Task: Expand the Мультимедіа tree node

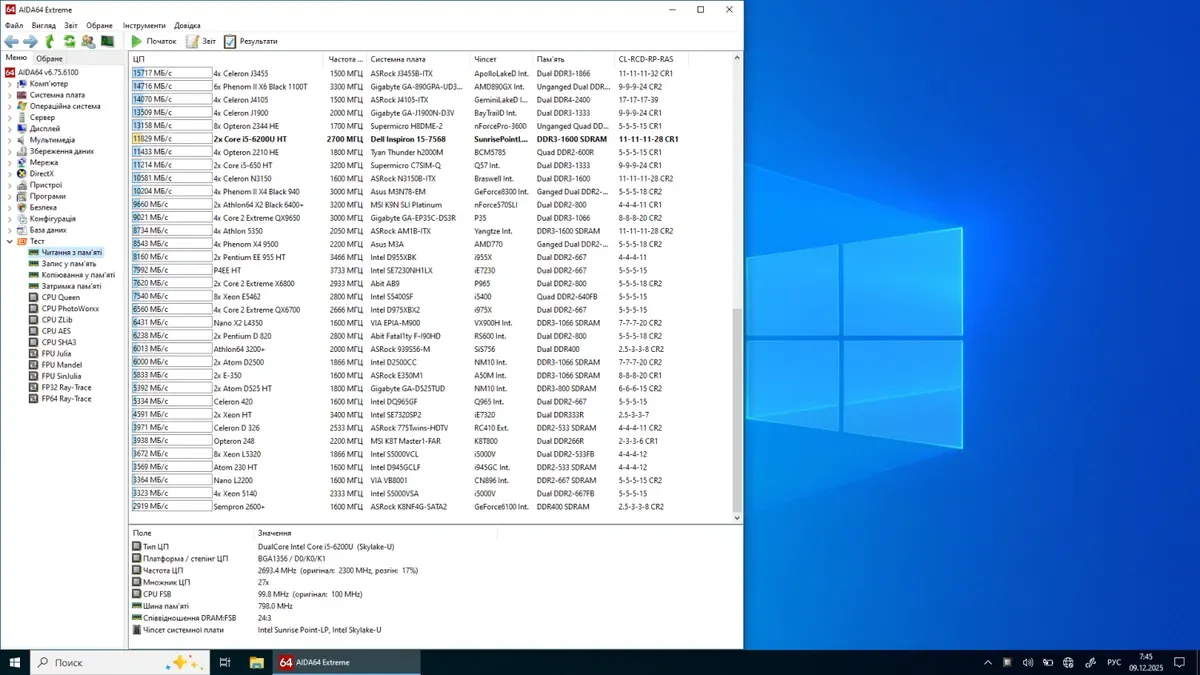Action: [10, 140]
